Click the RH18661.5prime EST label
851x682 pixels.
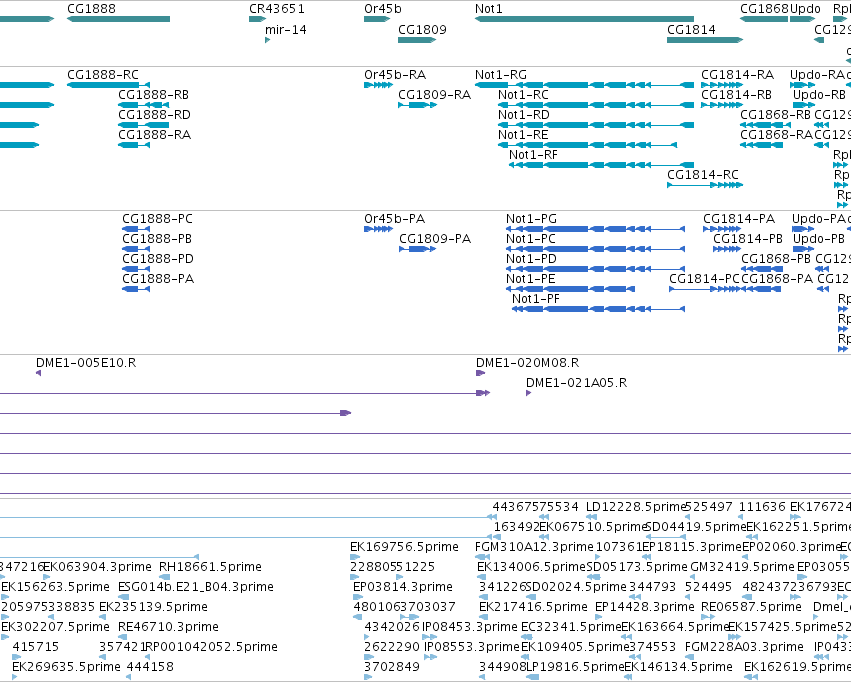pos(210,566)
